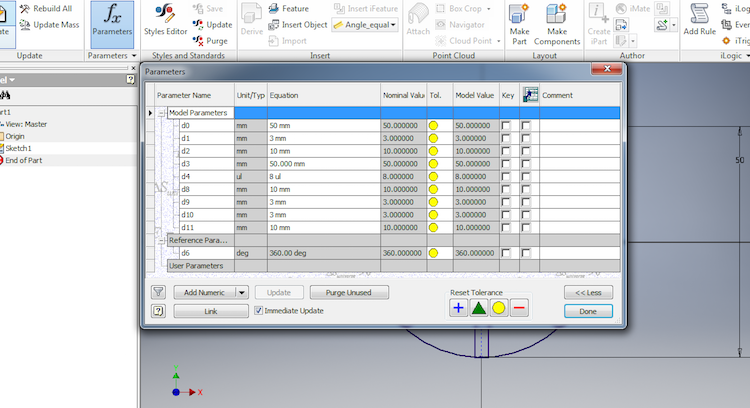750x408 pixels.
Task: Click the Link button
Action: pos(211,311)
